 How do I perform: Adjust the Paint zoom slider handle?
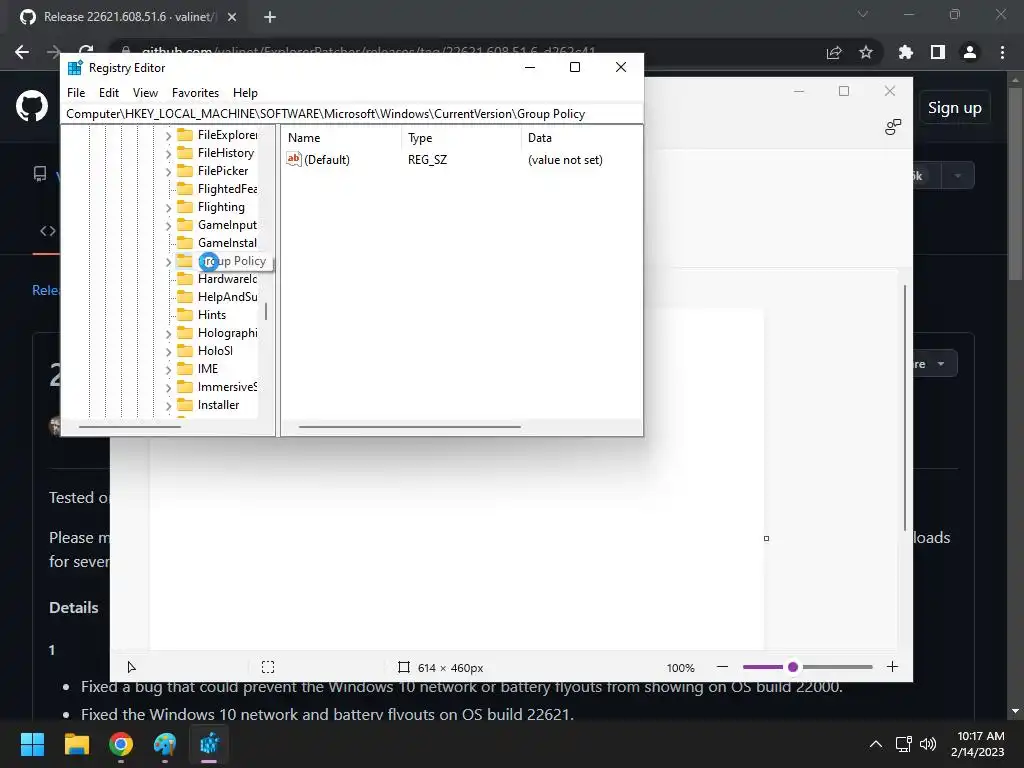(x=793, y=667)
